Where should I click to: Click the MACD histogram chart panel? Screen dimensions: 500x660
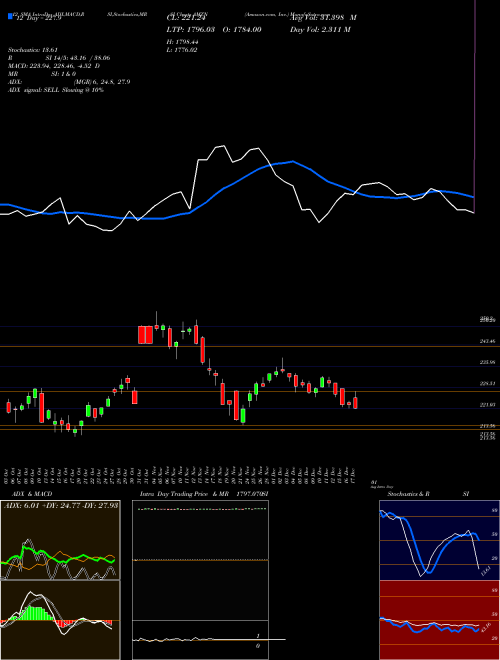[x=60, y=620]
